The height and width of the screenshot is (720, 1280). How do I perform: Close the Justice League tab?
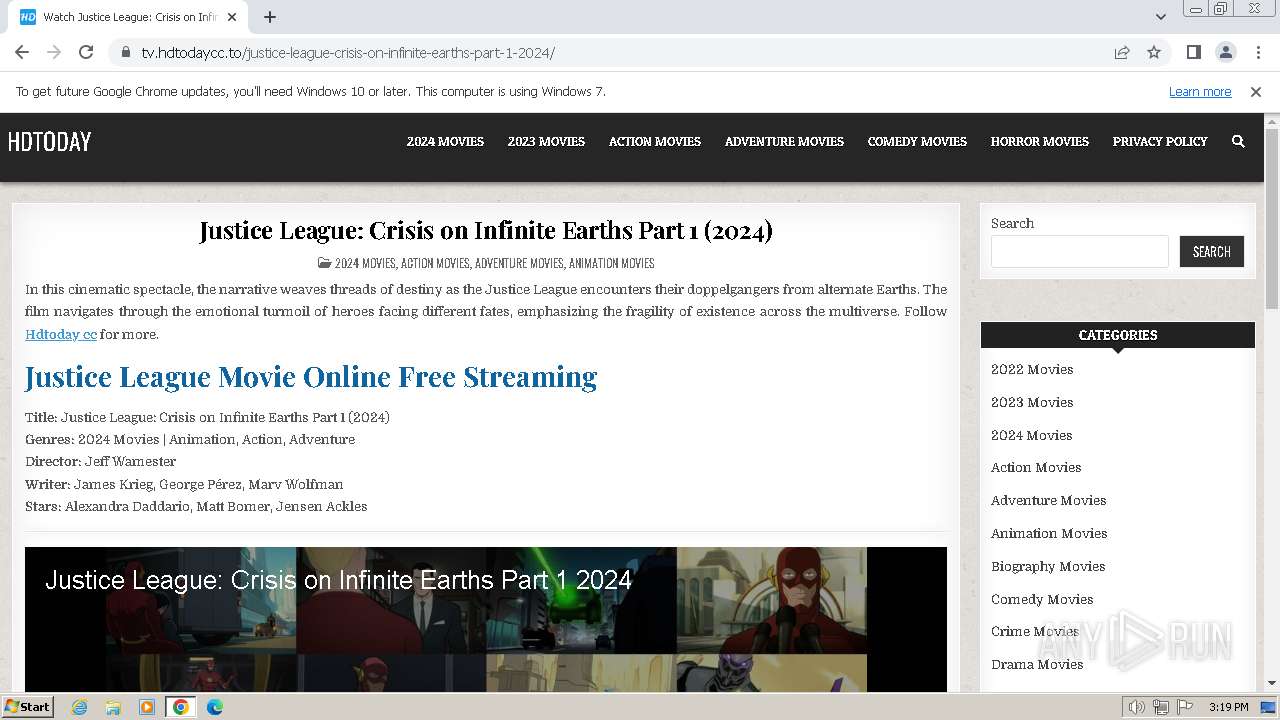tap(232, 17)
